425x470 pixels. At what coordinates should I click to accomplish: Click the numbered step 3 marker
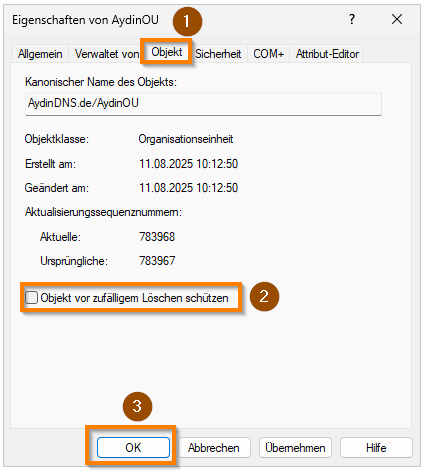point(137,406)
